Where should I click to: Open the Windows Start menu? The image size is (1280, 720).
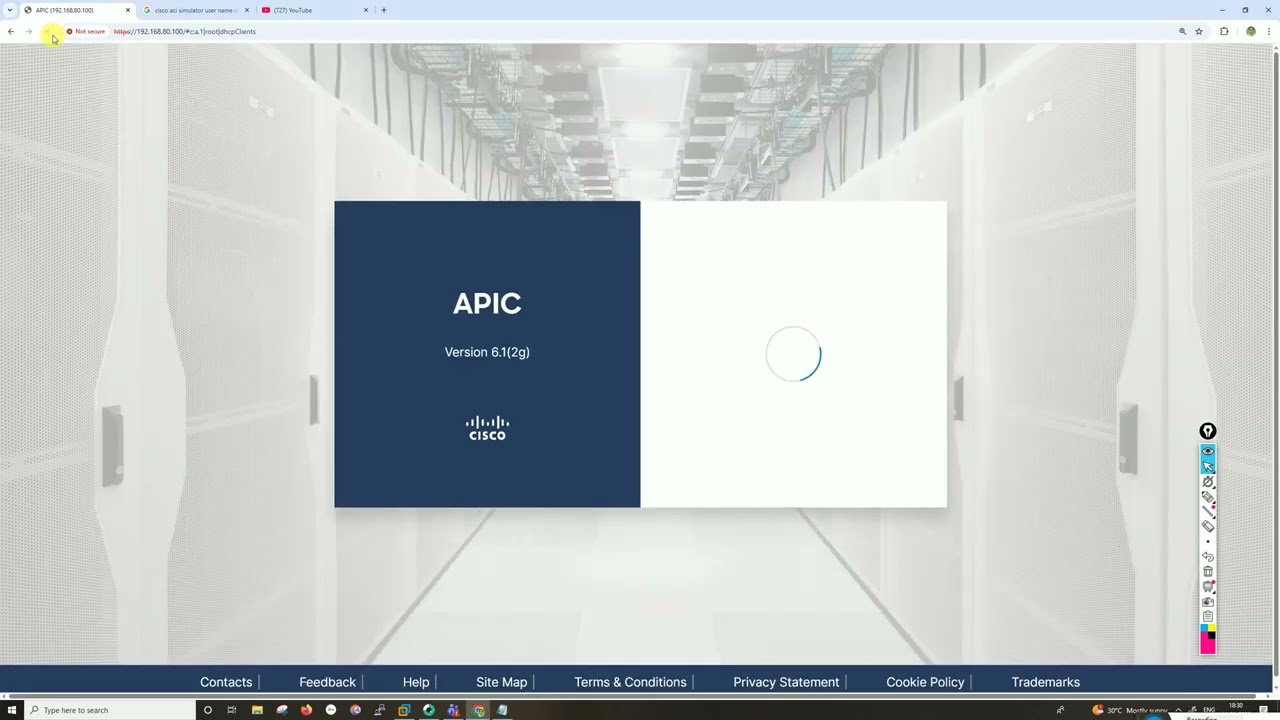[x=12, y=710]
